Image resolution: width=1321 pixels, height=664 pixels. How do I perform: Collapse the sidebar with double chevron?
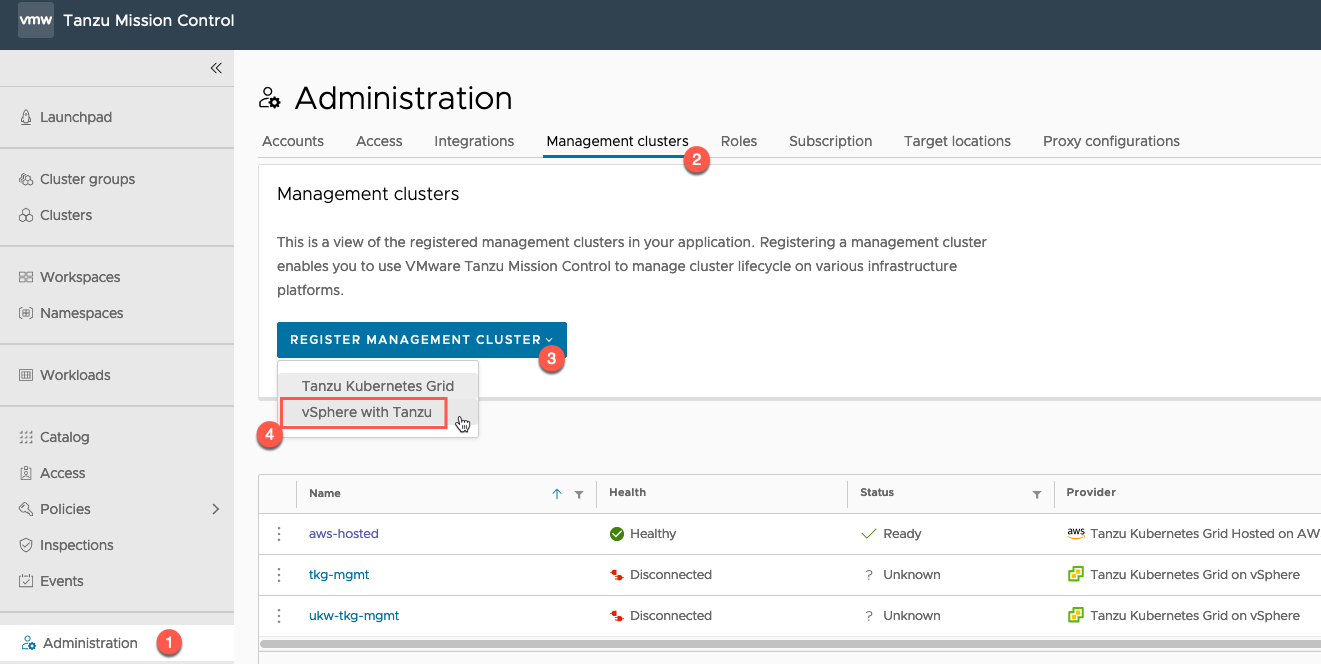point(216,68)
